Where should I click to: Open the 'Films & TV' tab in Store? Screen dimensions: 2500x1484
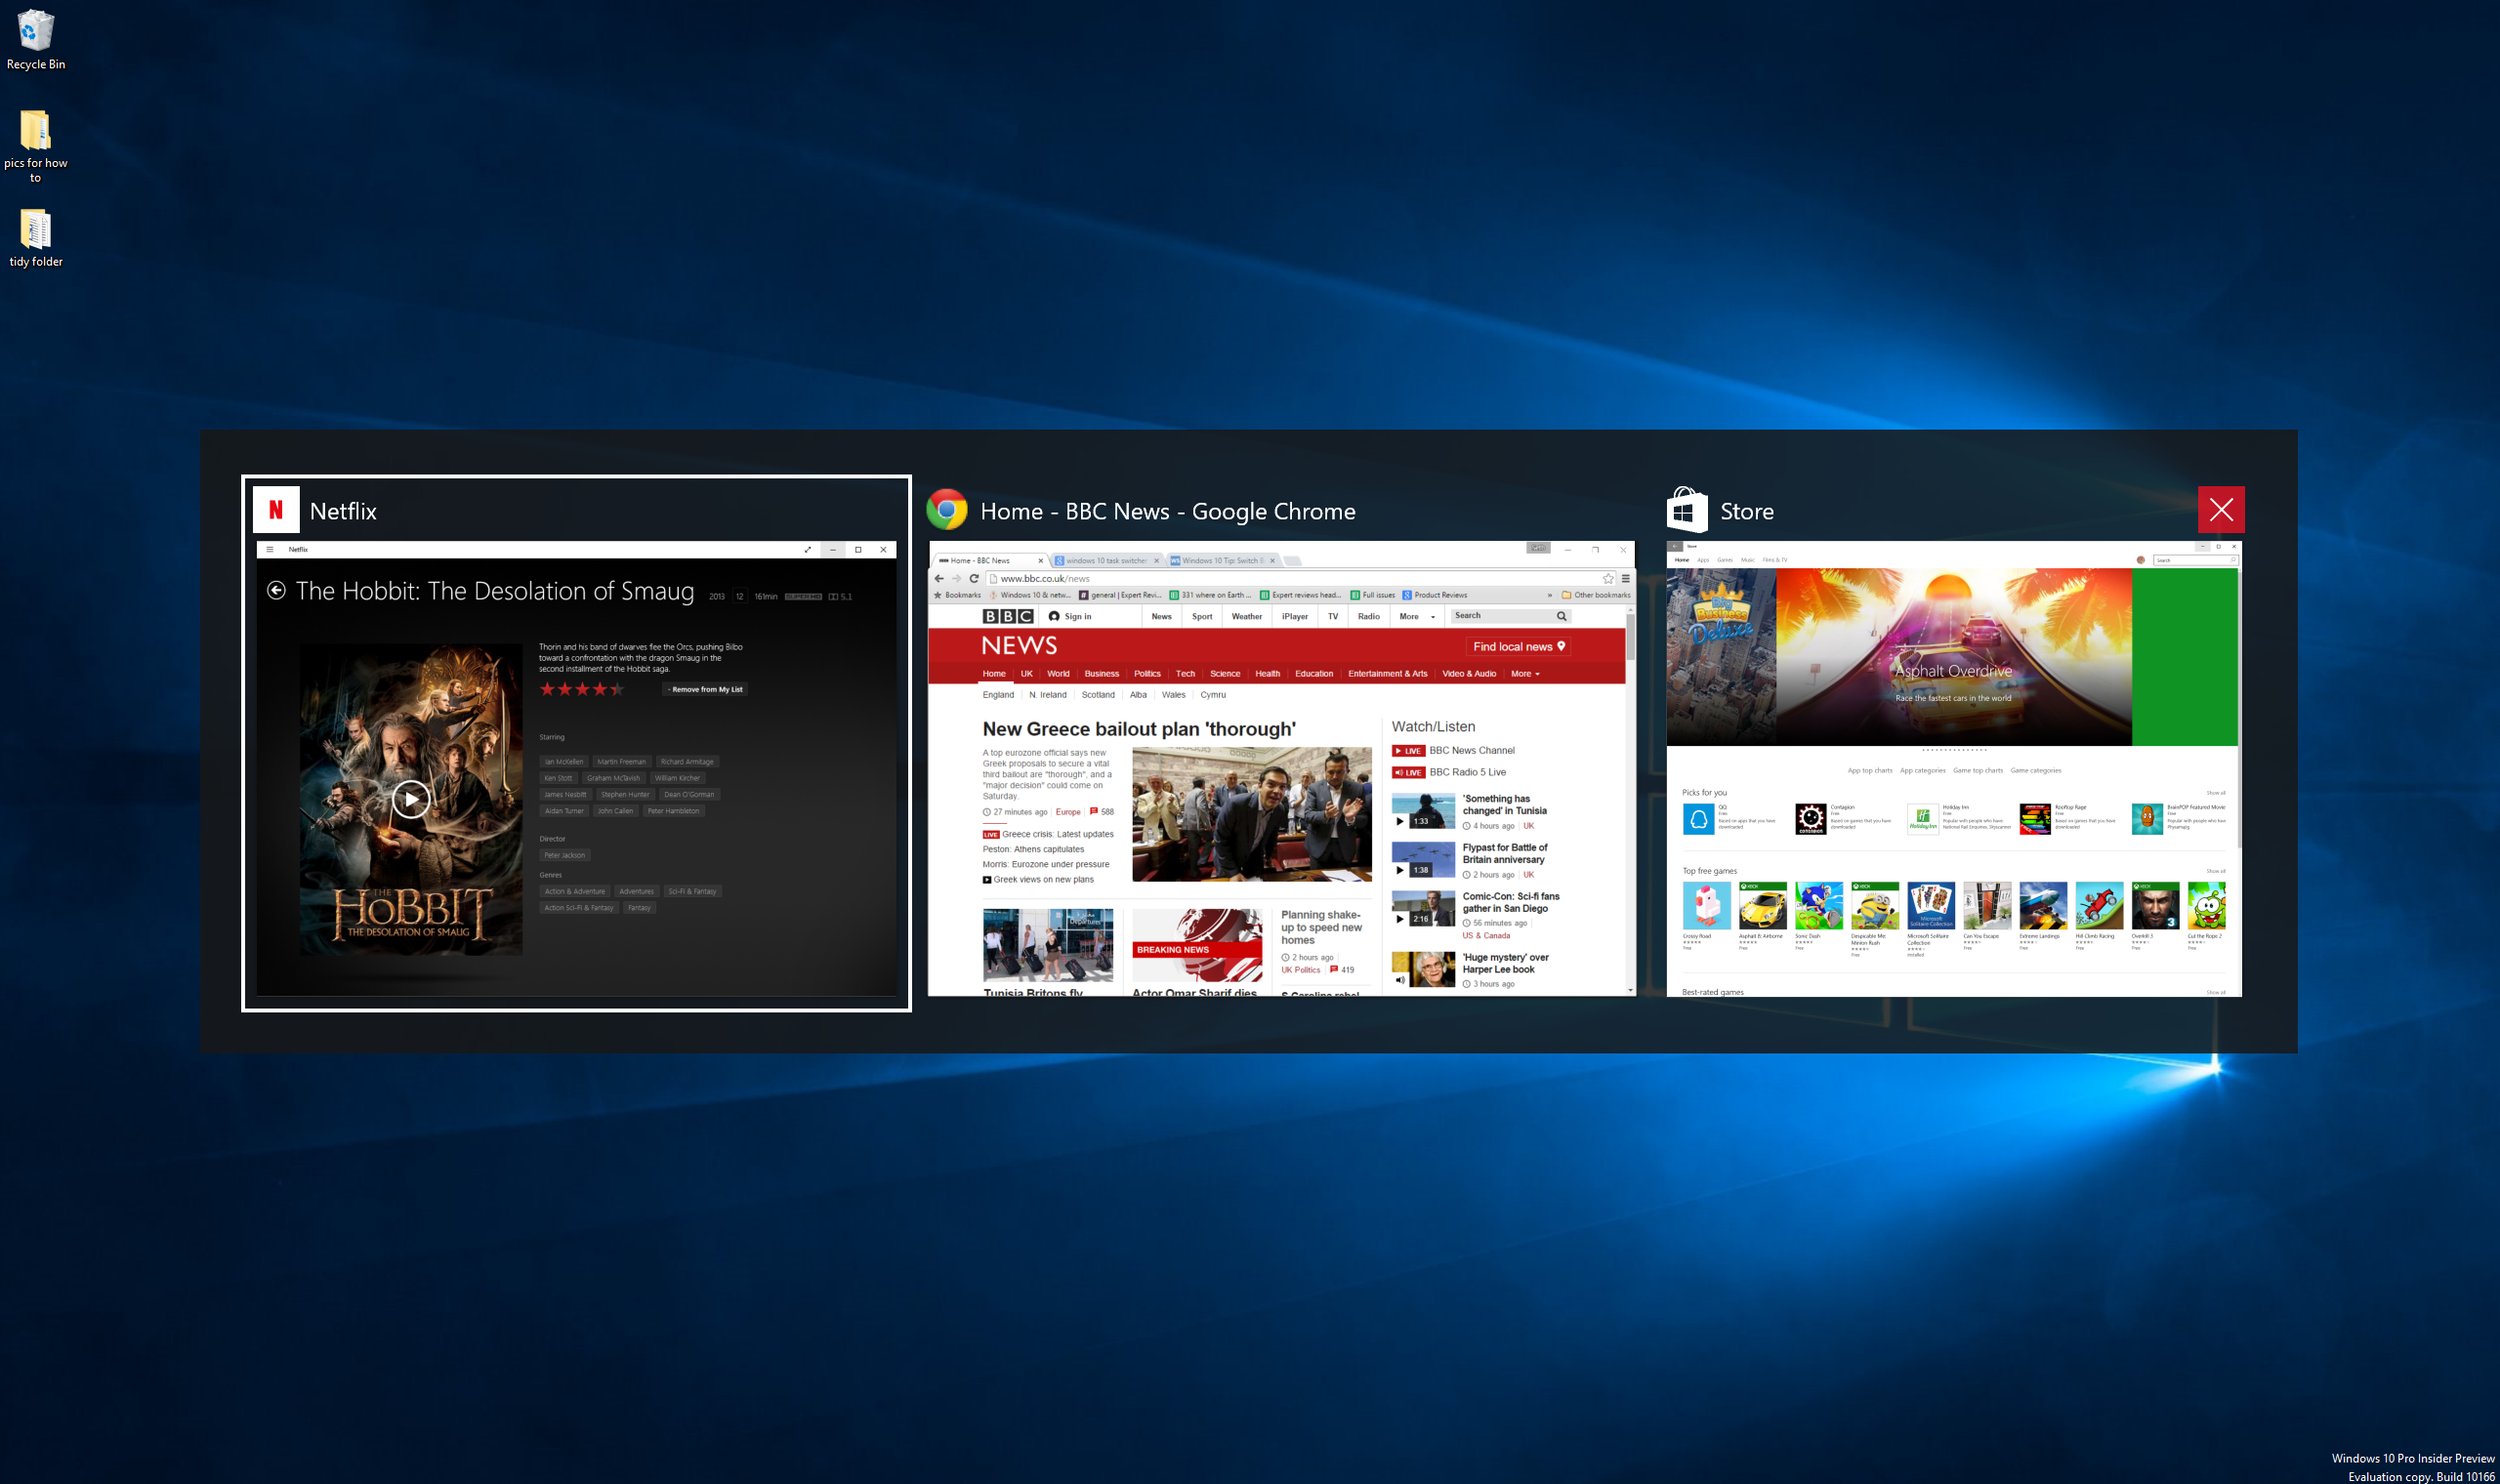click(1777, 560)
